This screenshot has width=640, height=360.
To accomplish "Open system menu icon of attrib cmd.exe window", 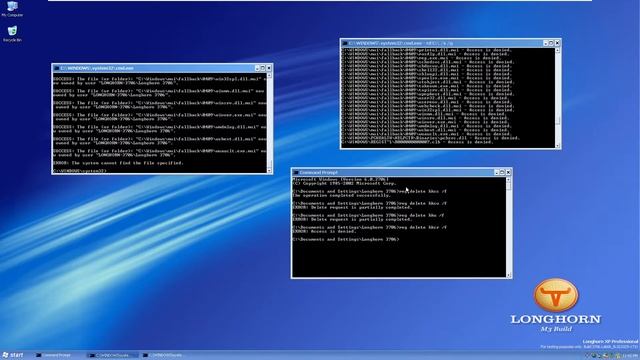I will point(345,43).
